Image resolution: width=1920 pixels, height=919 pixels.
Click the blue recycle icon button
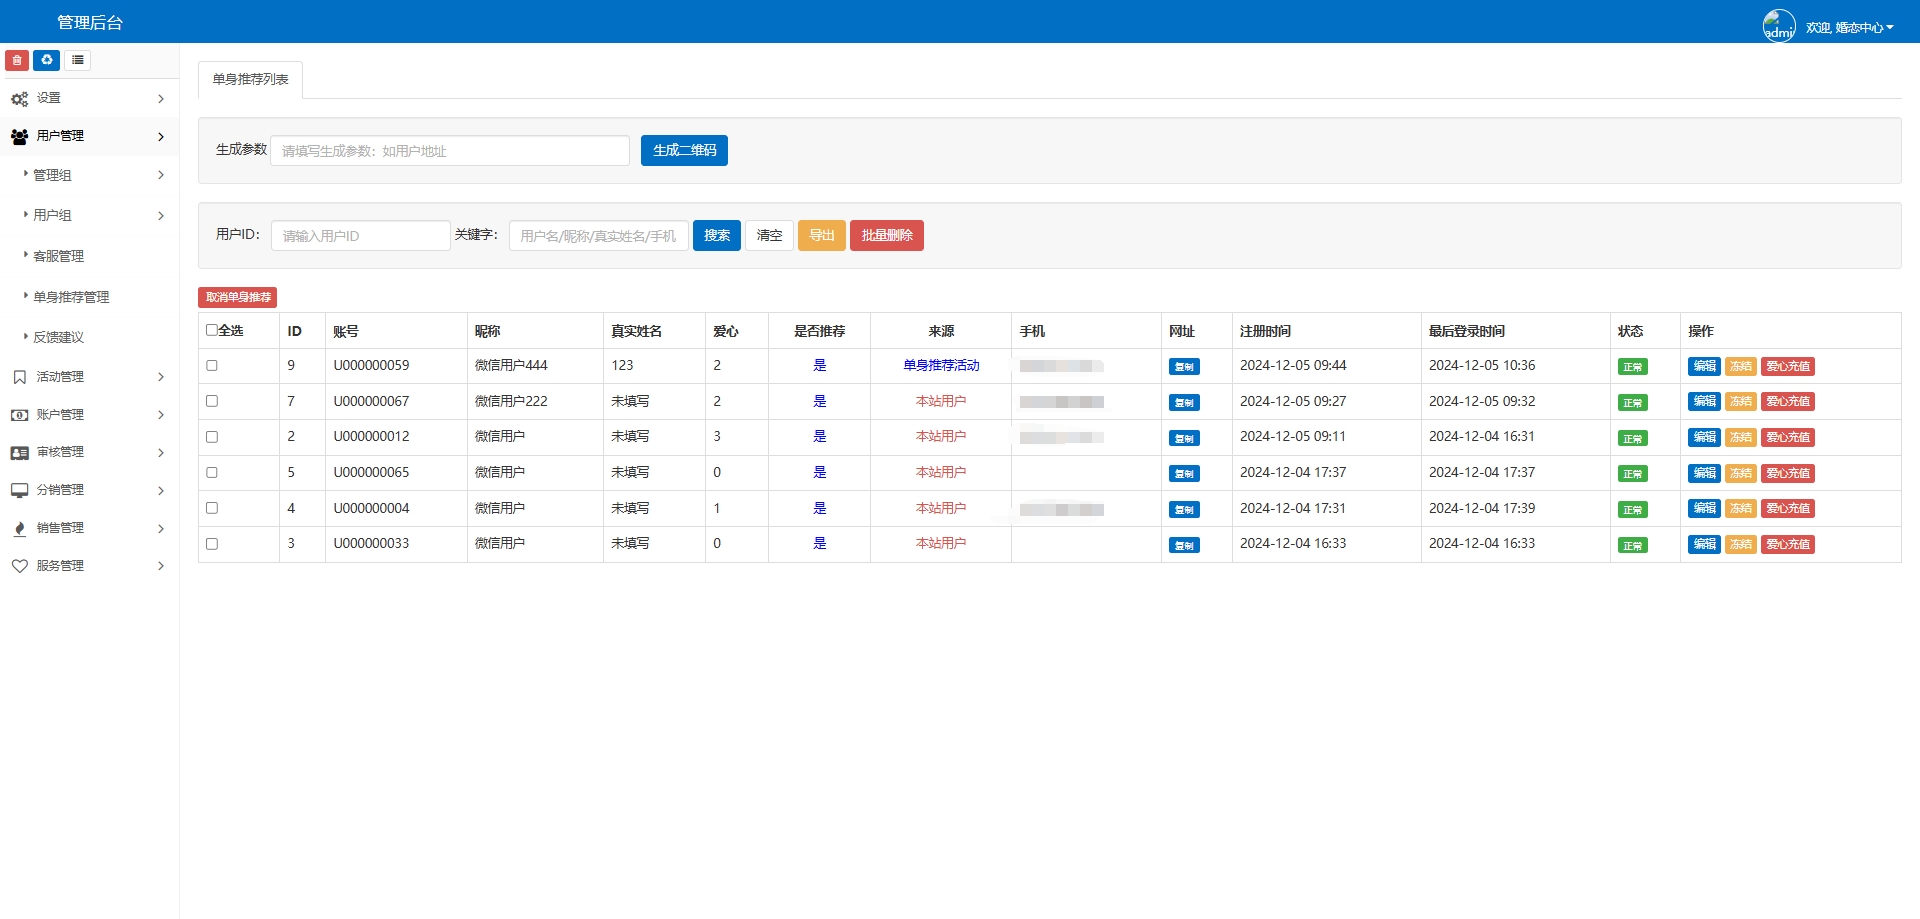coord(46,60)
